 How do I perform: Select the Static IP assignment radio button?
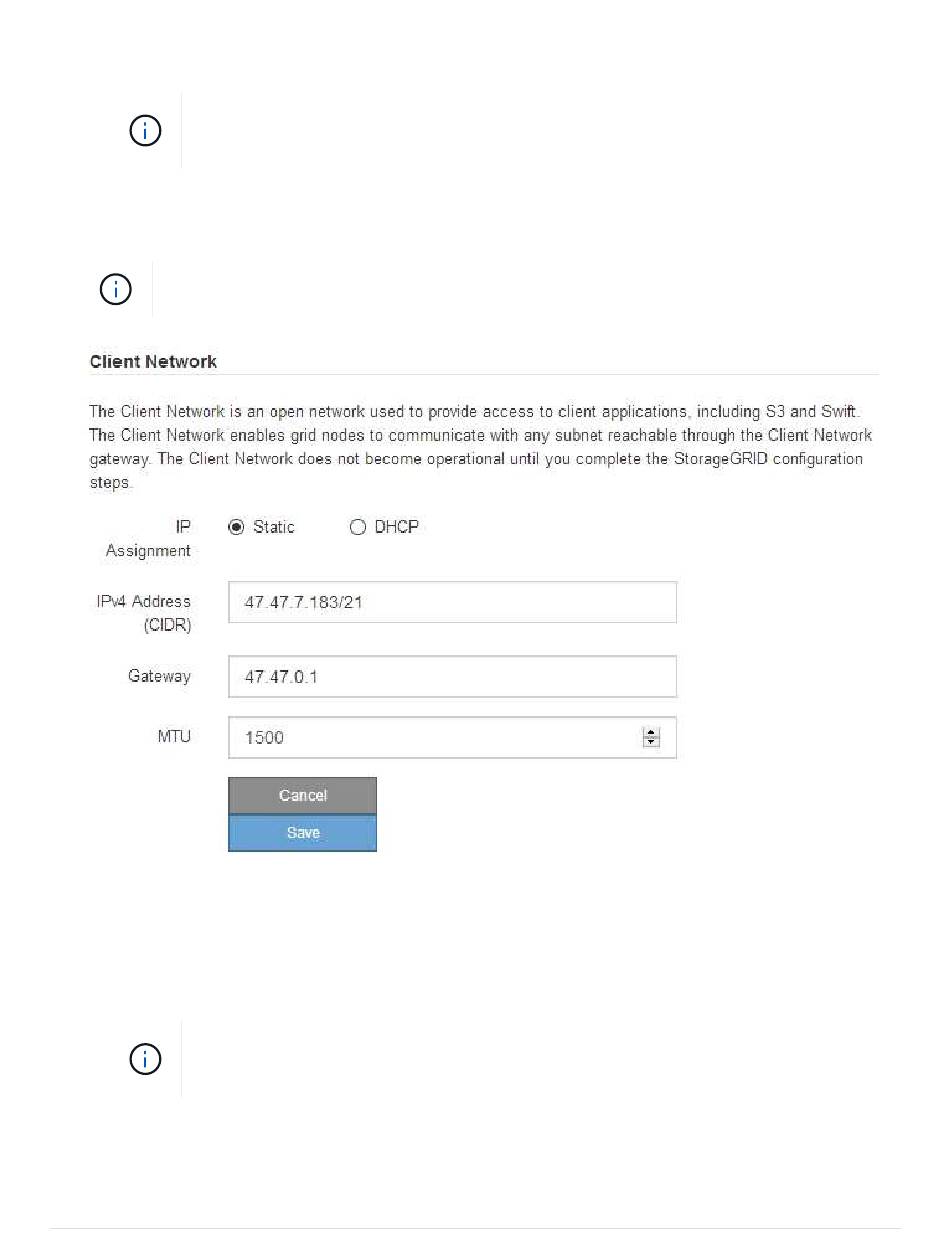click(236, 527)
